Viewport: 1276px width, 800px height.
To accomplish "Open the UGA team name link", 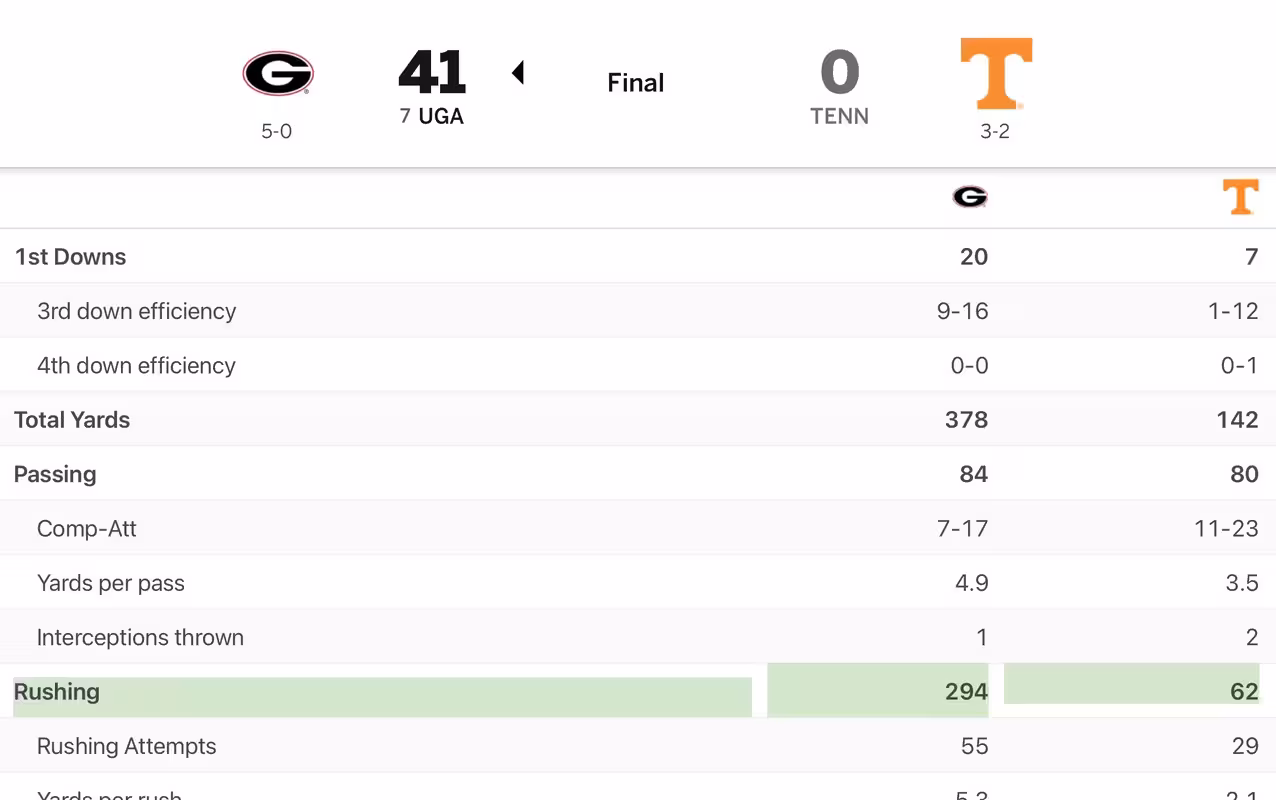I will point(441,116).
